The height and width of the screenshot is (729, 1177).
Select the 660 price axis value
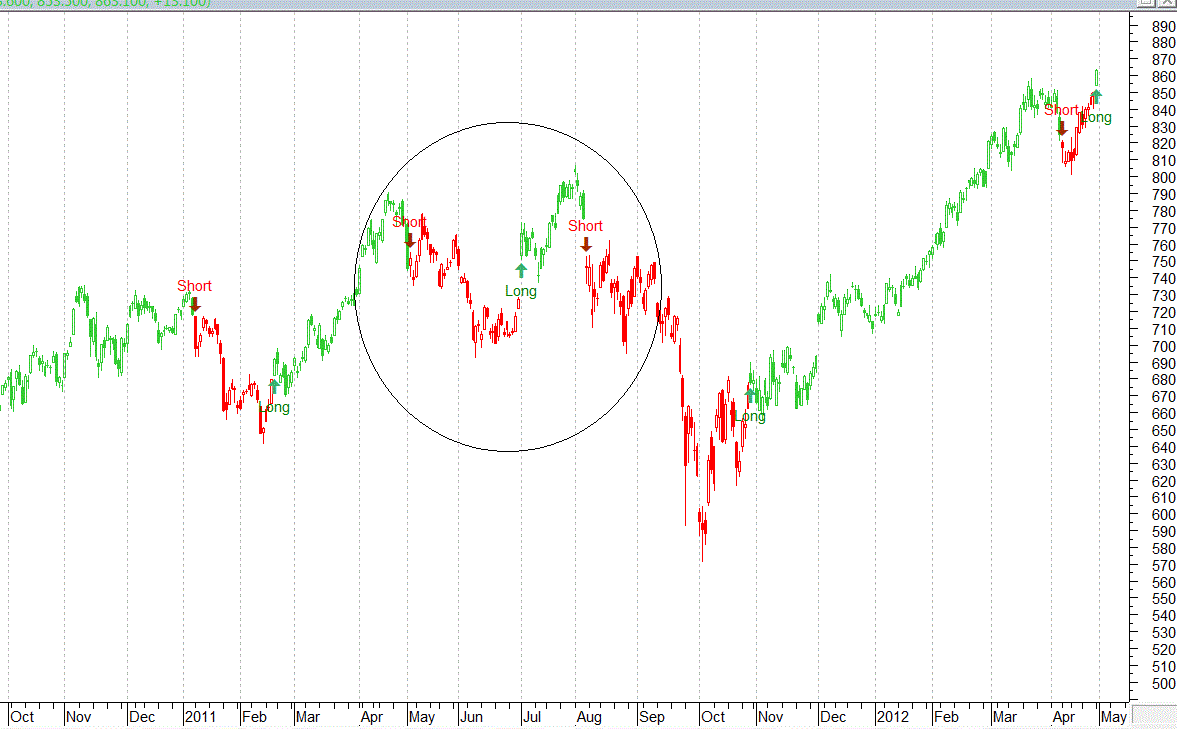1163,414
